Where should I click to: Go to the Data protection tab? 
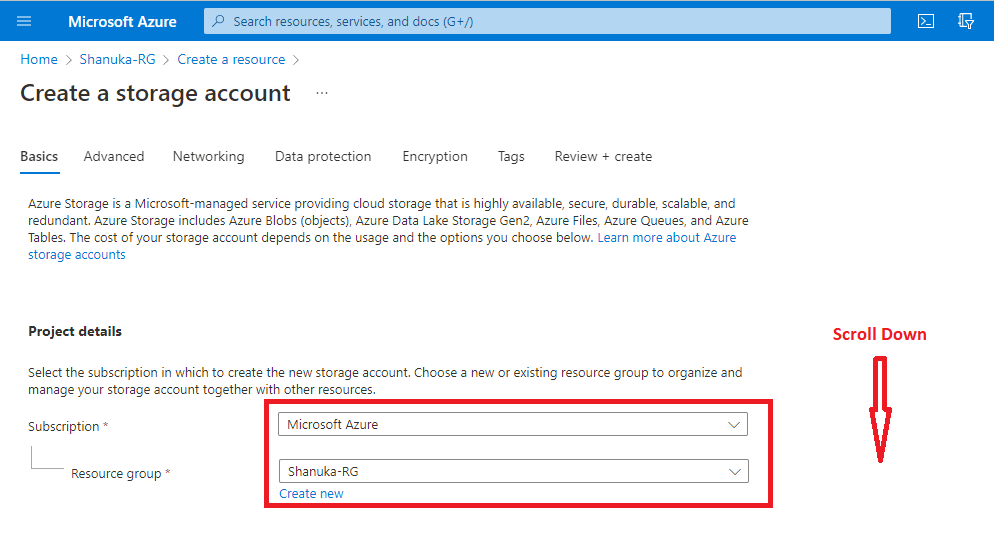pyautogui.click(x=323, y=157)
